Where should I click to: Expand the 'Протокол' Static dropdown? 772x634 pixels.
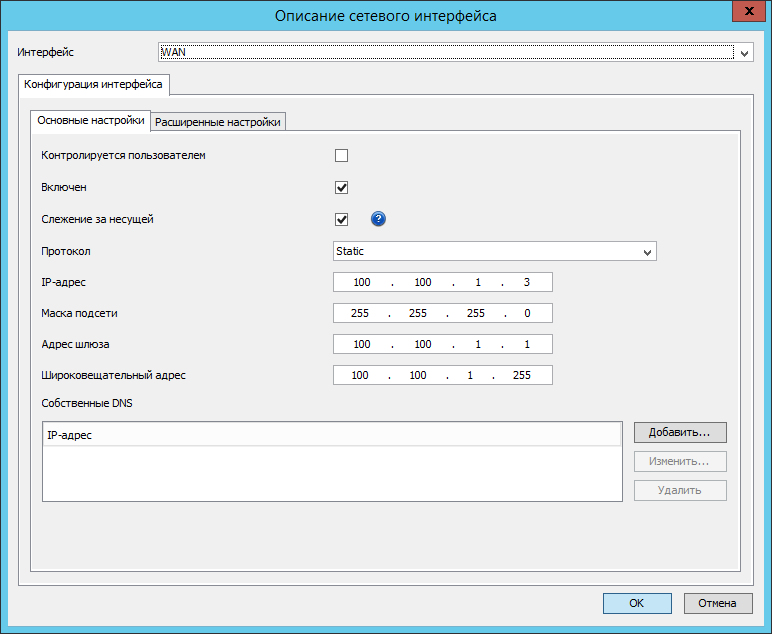(x=647, y=251)
